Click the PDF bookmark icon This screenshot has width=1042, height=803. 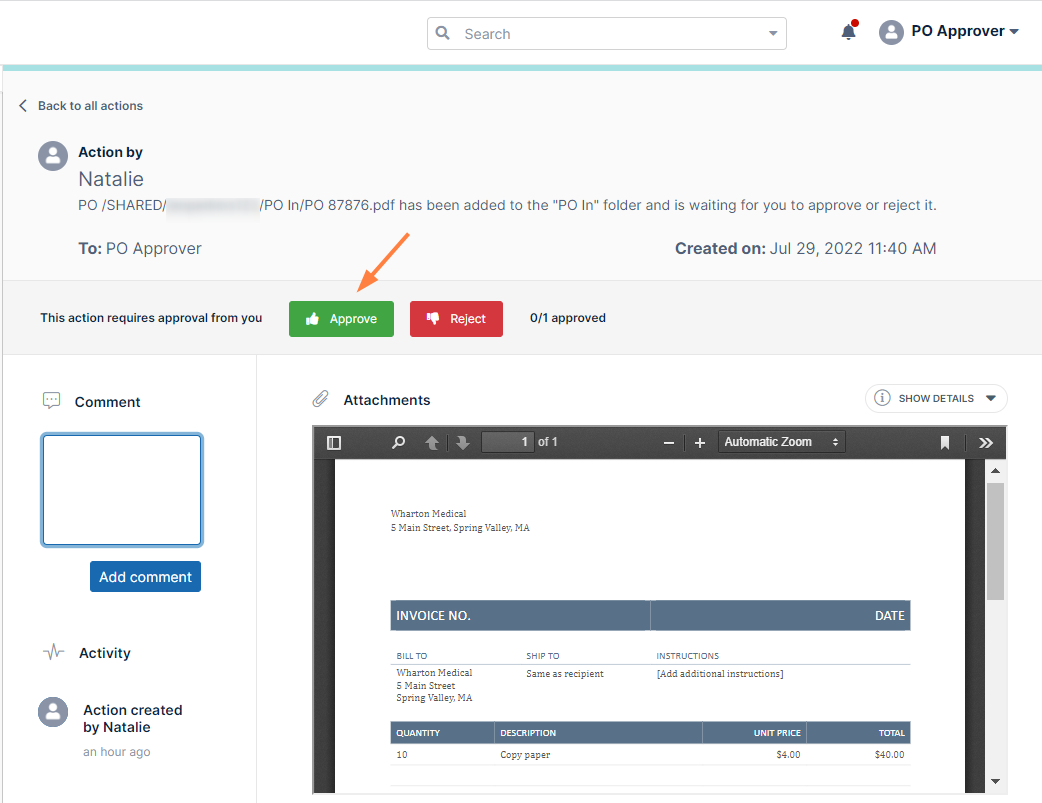coord(945,443)
